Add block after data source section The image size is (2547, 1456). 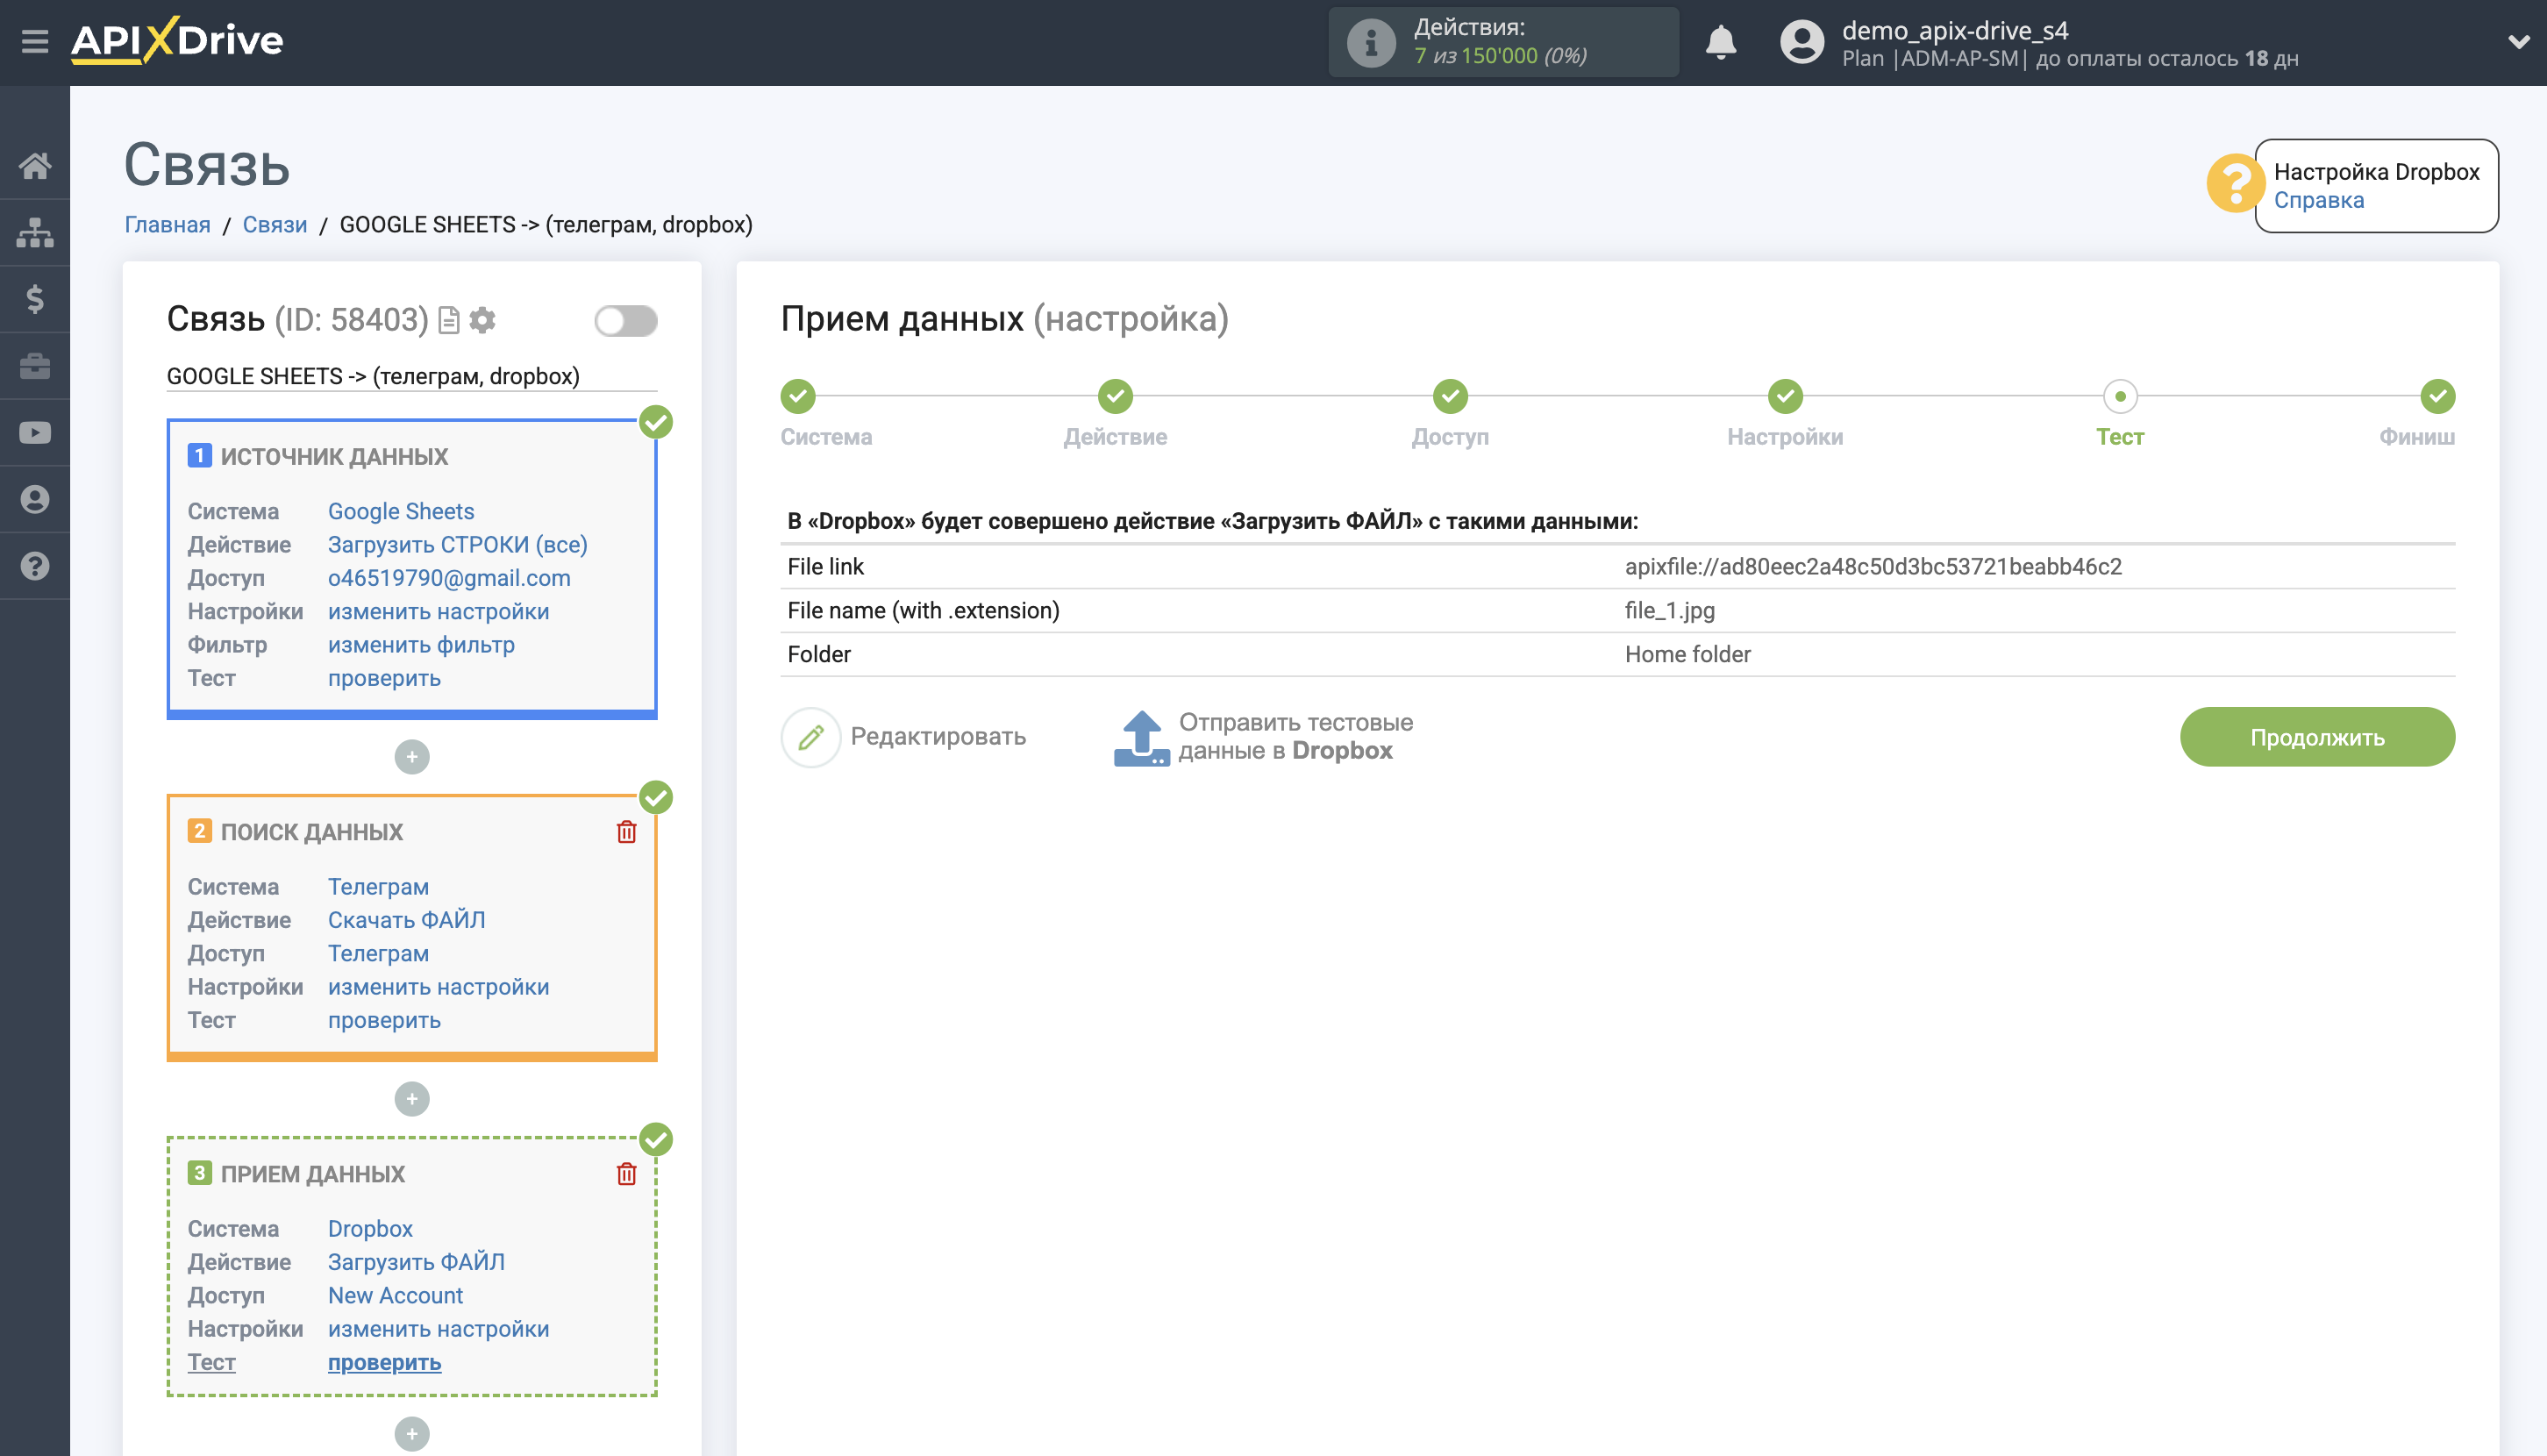click(411, 756)
